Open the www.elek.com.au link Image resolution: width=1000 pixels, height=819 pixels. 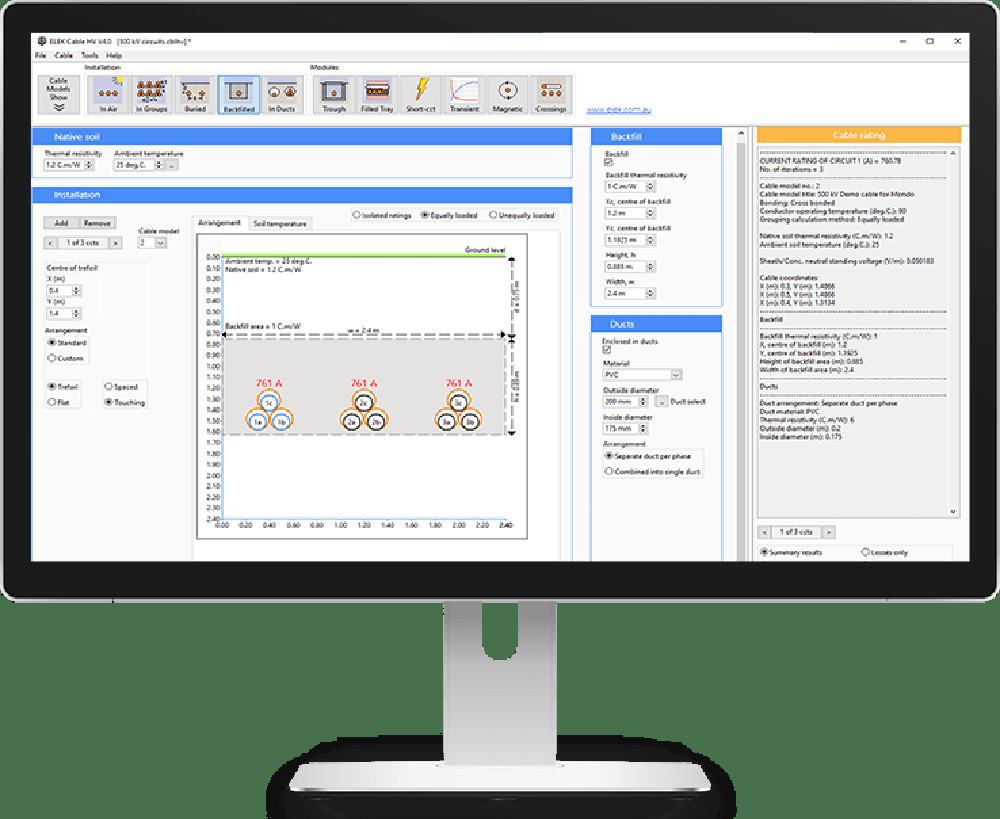tap(619, 110)
